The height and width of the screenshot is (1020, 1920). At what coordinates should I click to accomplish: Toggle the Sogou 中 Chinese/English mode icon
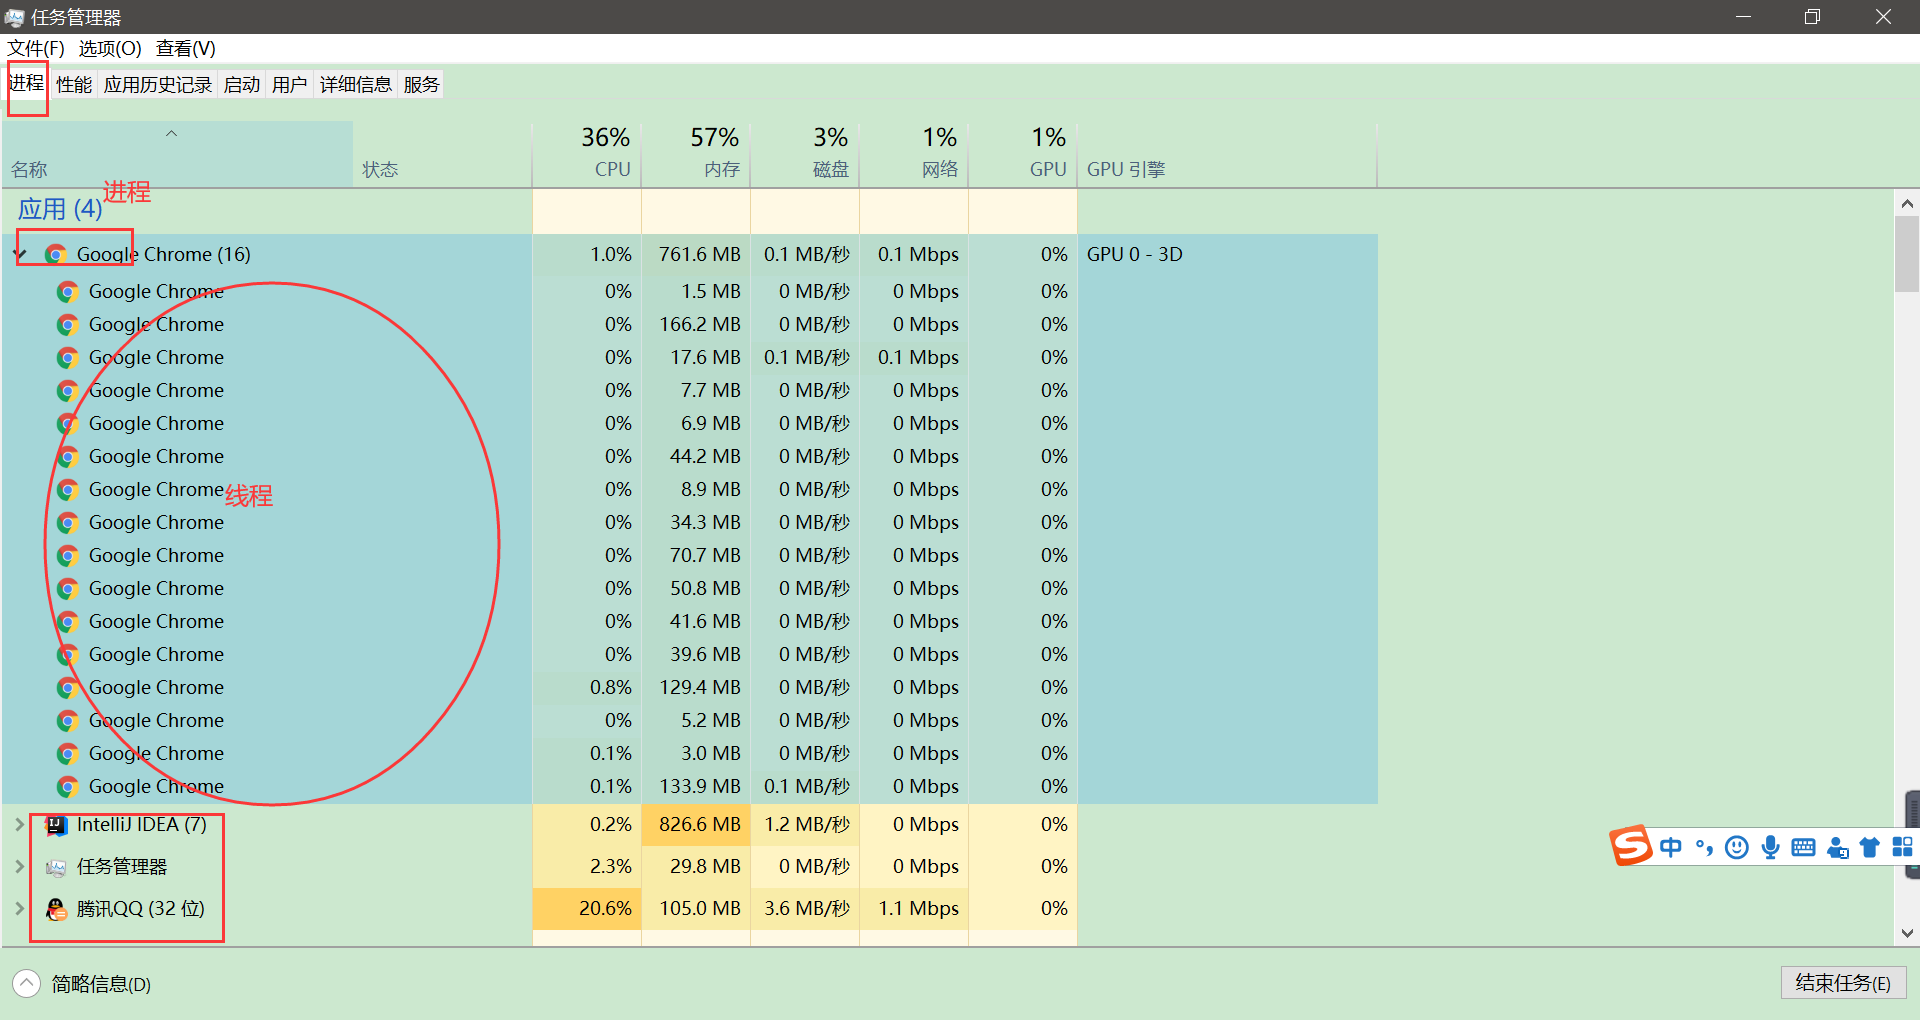coord(1671,848)
